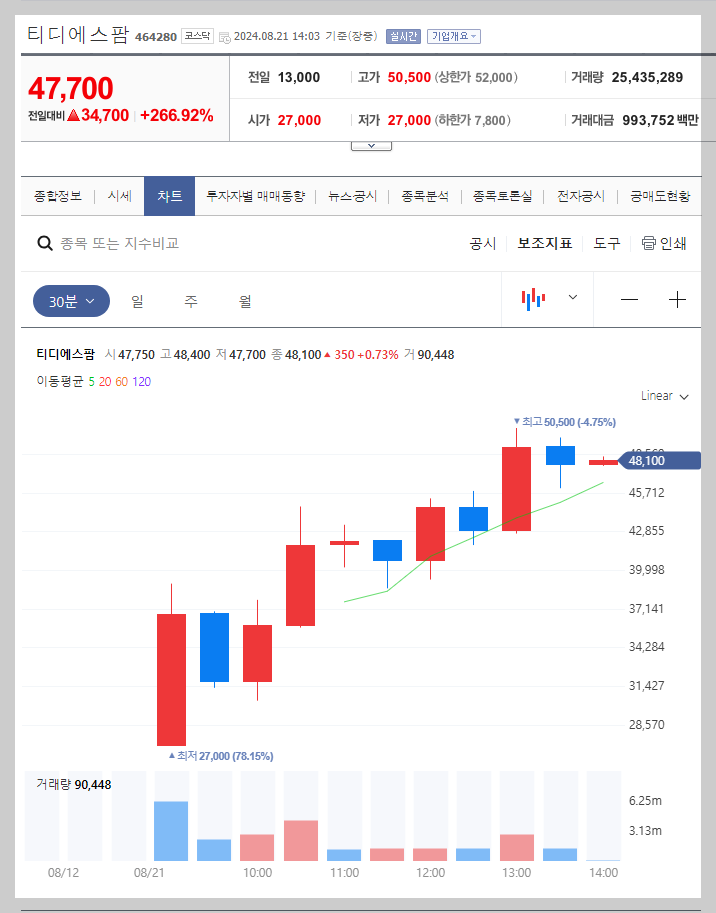Image resolution: width=716 pixels, height=913 pixels.
Task: Click the candlestick chart type icon
Action: pyautogui.click(x=534, y=298)
